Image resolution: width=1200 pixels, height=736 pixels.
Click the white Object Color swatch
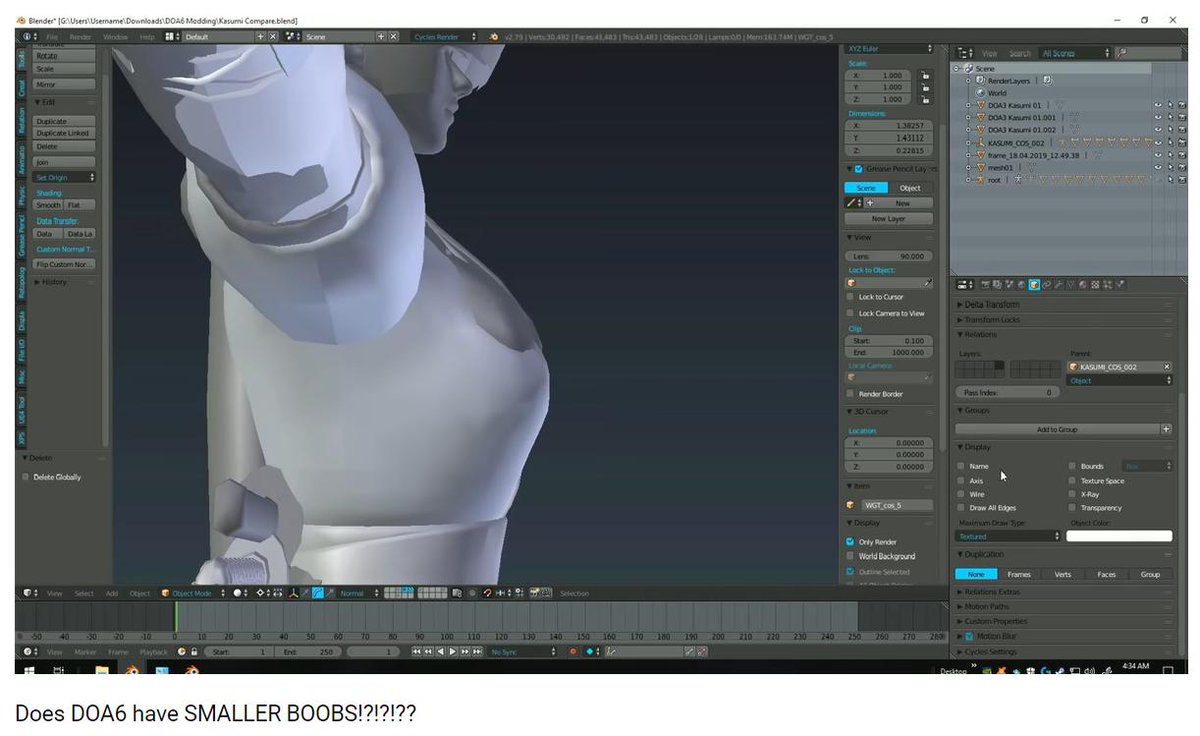click(x=1119, y=536)
